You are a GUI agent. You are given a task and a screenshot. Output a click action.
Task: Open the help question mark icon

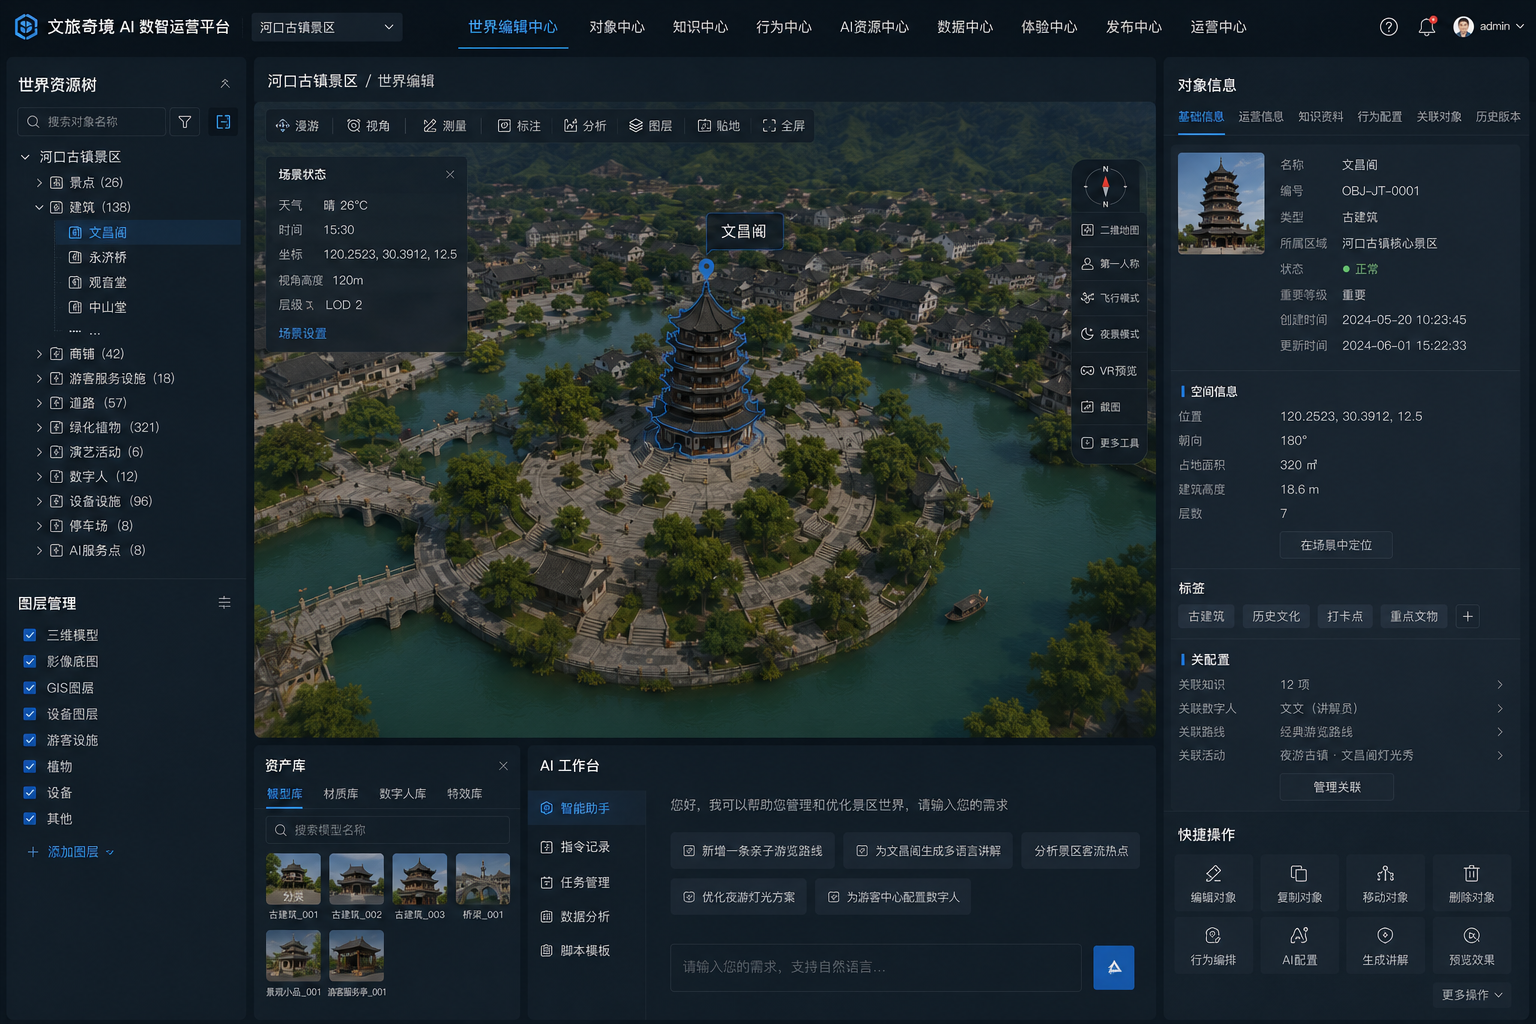[x=1388, y=27]
